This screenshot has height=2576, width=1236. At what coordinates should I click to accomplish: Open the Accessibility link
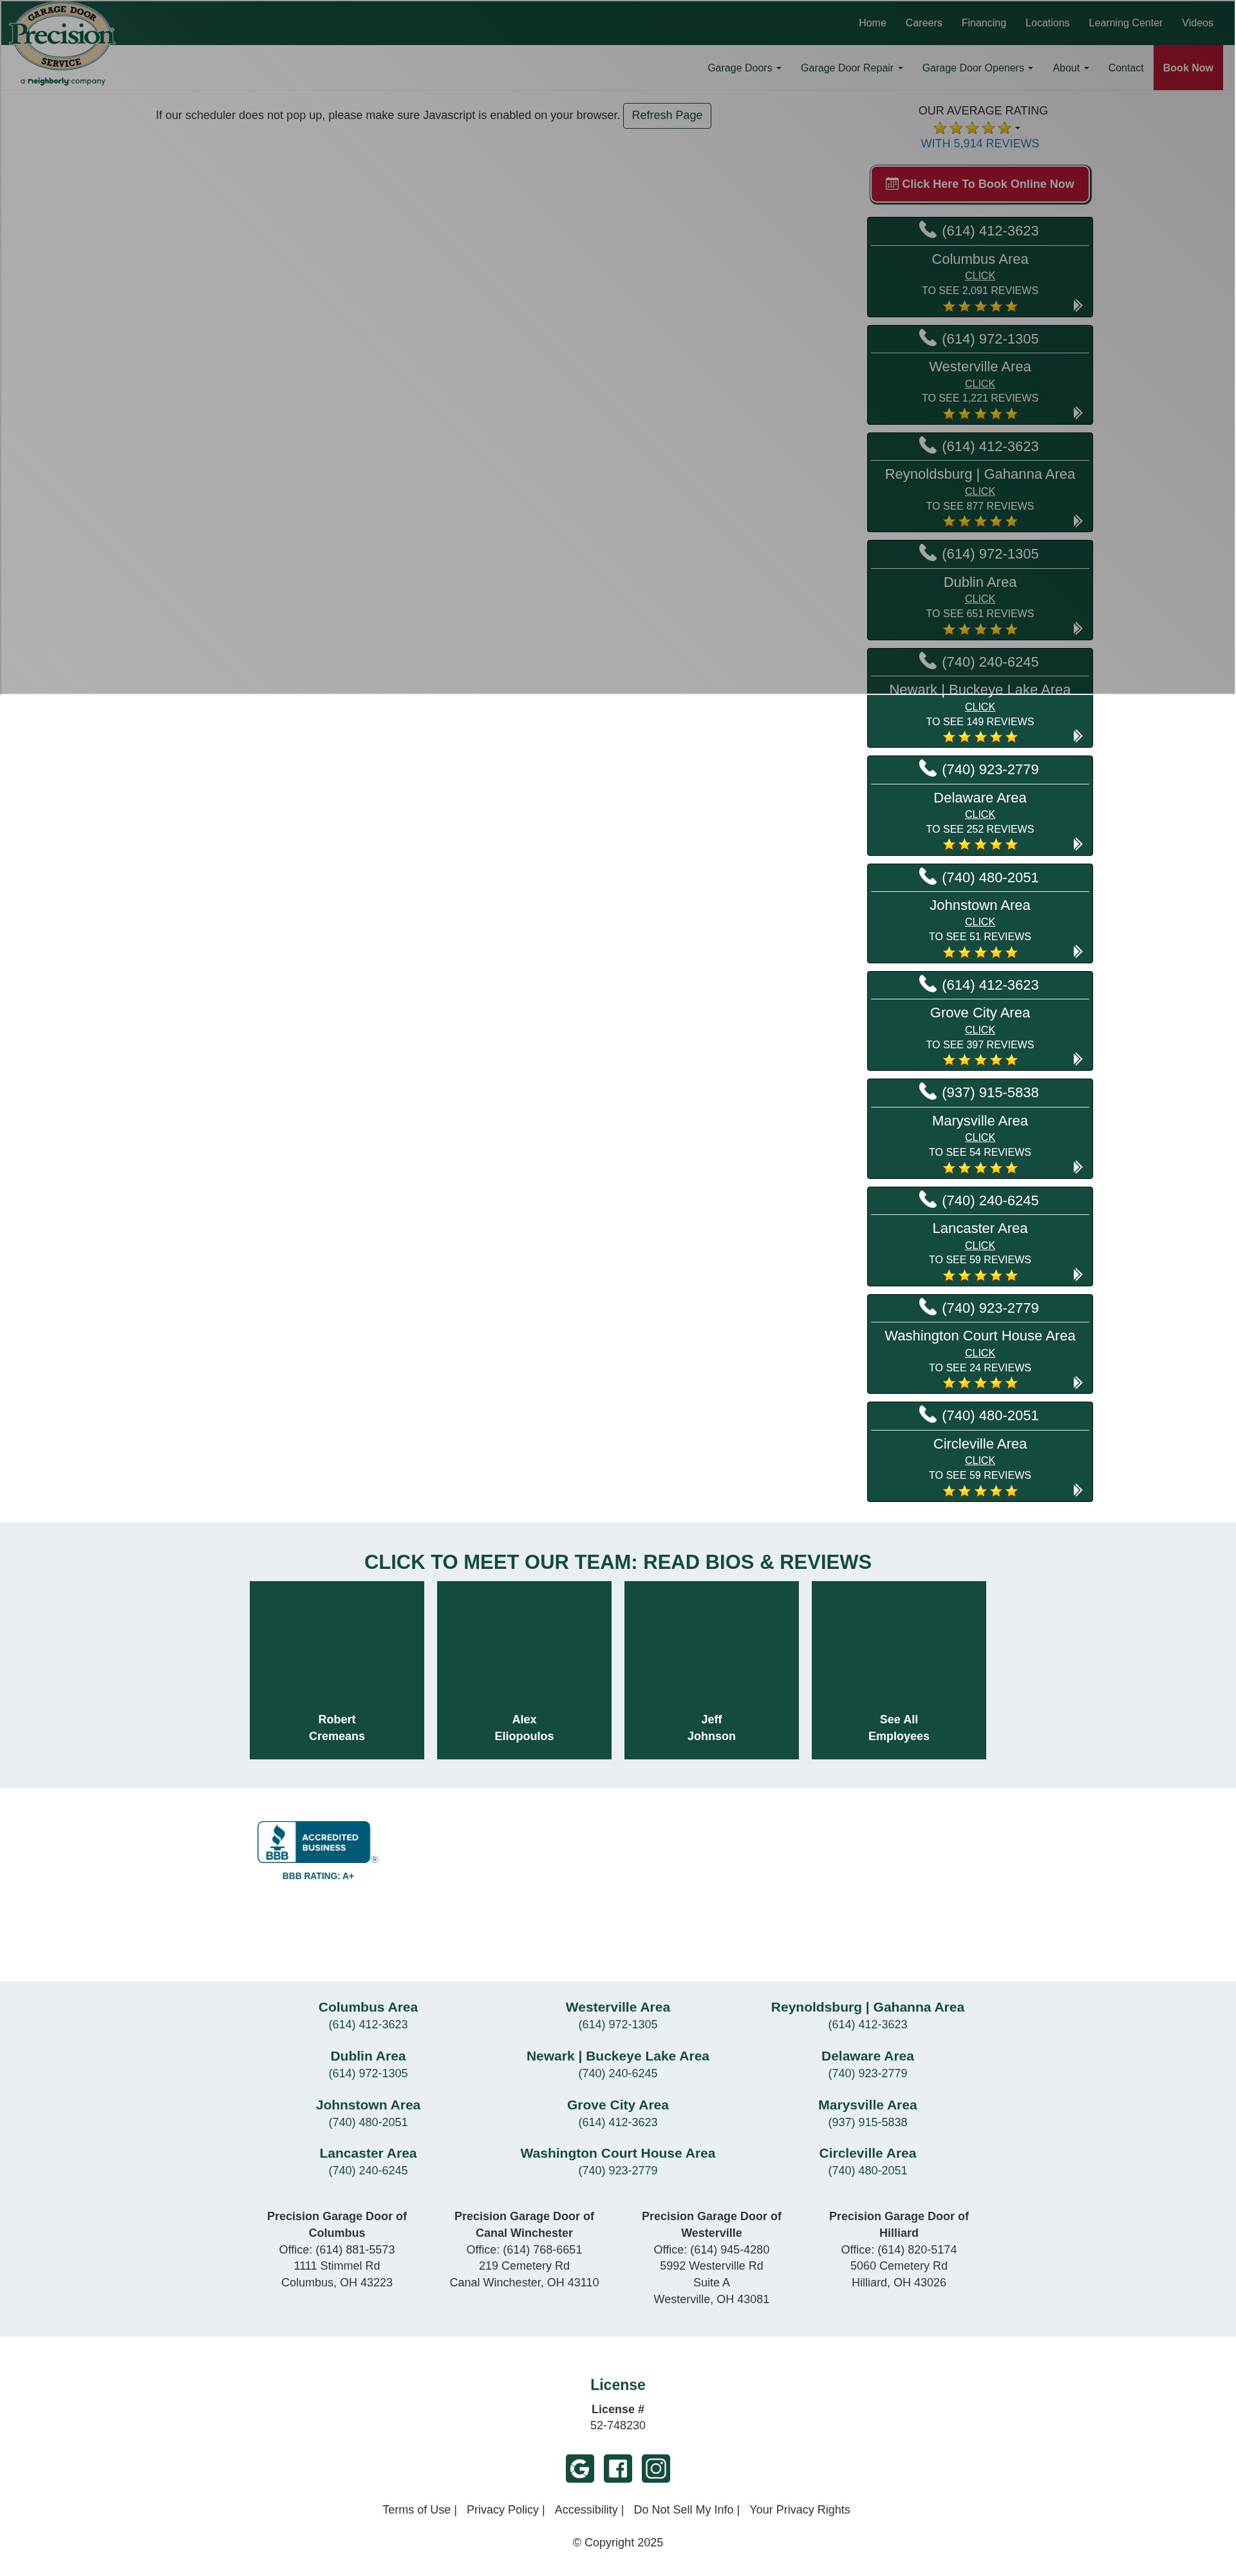coord(586,2510)
